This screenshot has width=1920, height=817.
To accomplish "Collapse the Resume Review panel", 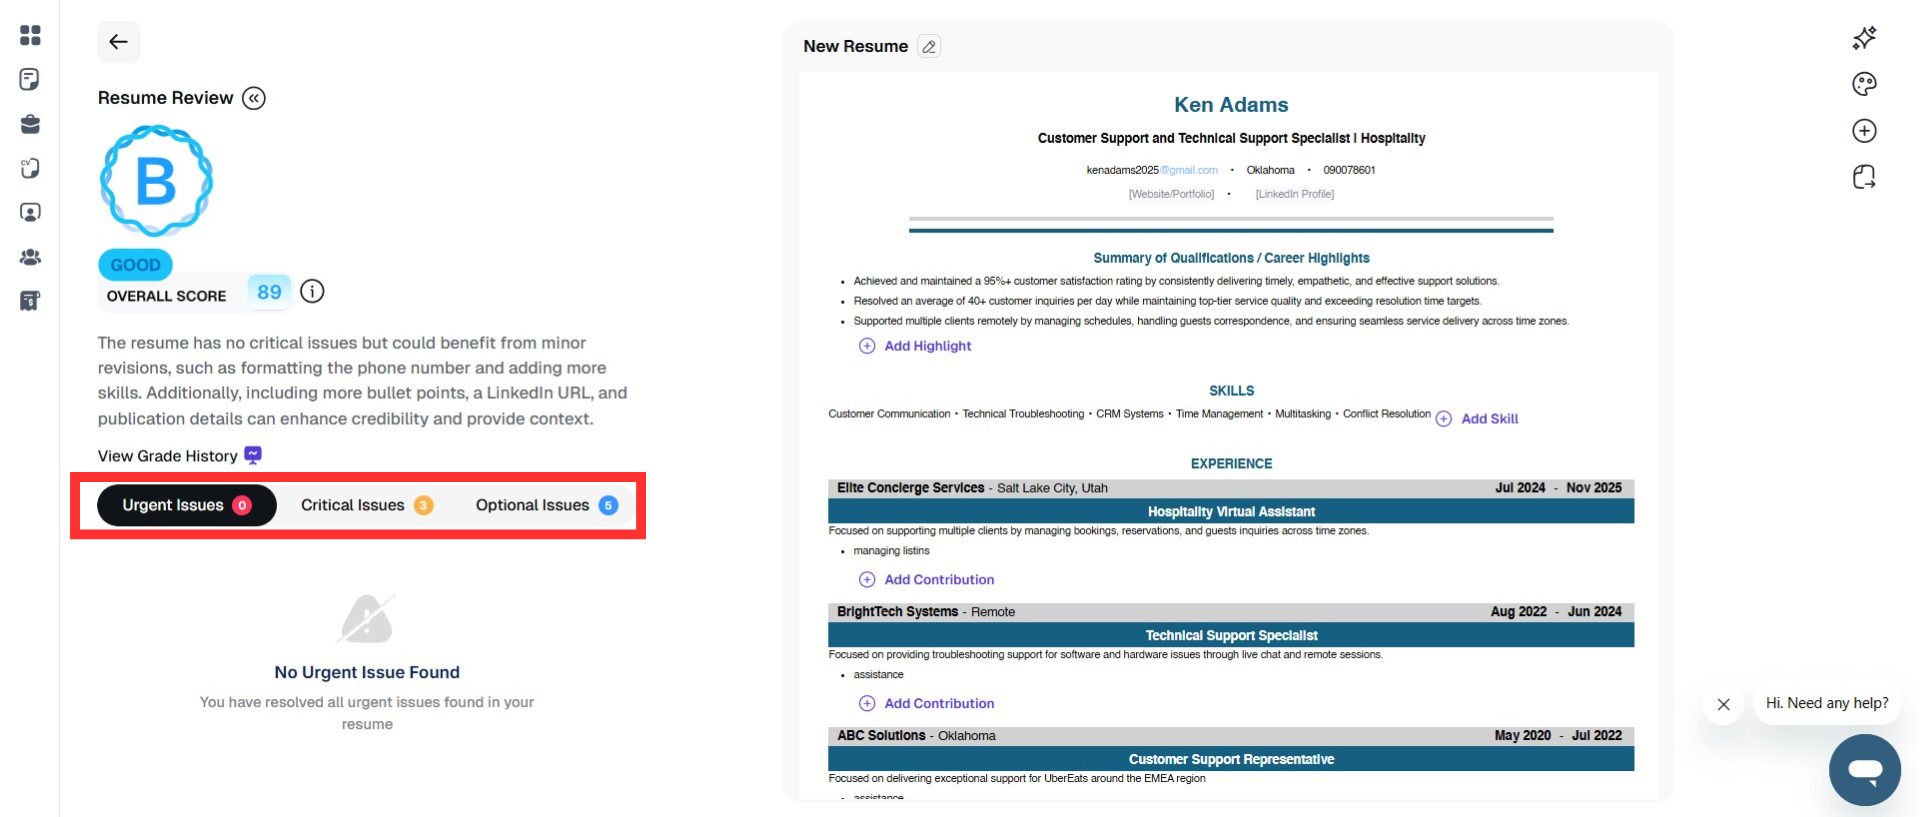I will [254, 98].
